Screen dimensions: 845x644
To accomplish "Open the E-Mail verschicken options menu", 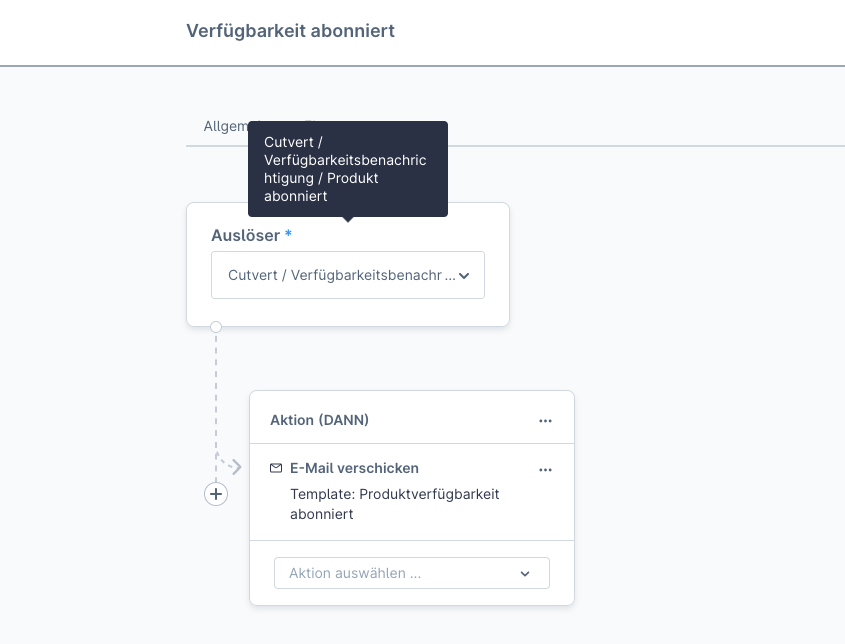I will click(x=545, y=469).
